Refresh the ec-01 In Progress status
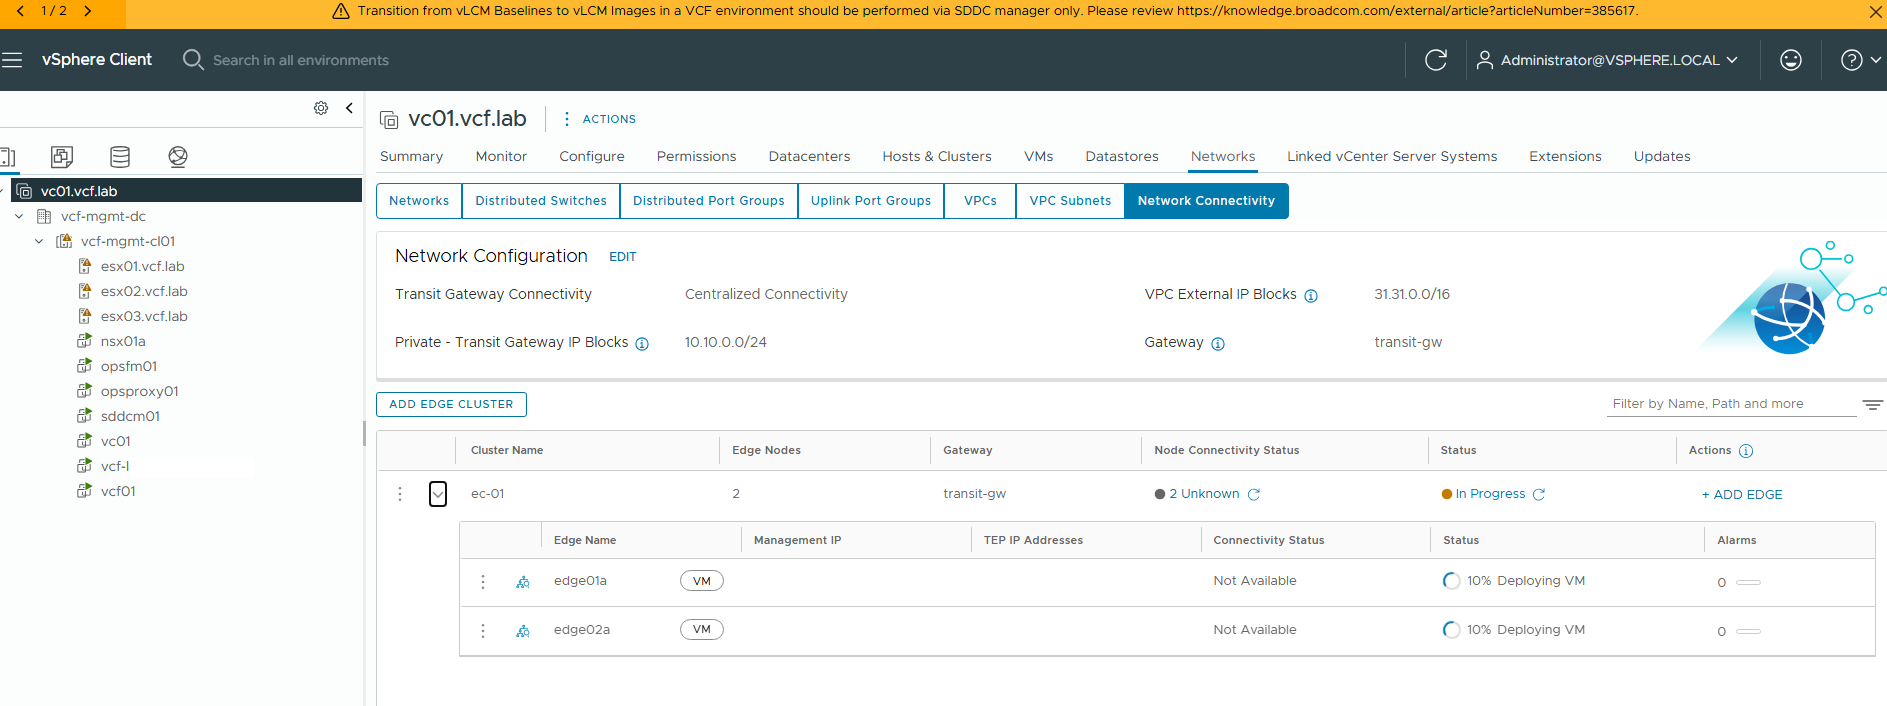Image resolution: width=1887 pixels, height=706 pixels. tap(1539, 494)
